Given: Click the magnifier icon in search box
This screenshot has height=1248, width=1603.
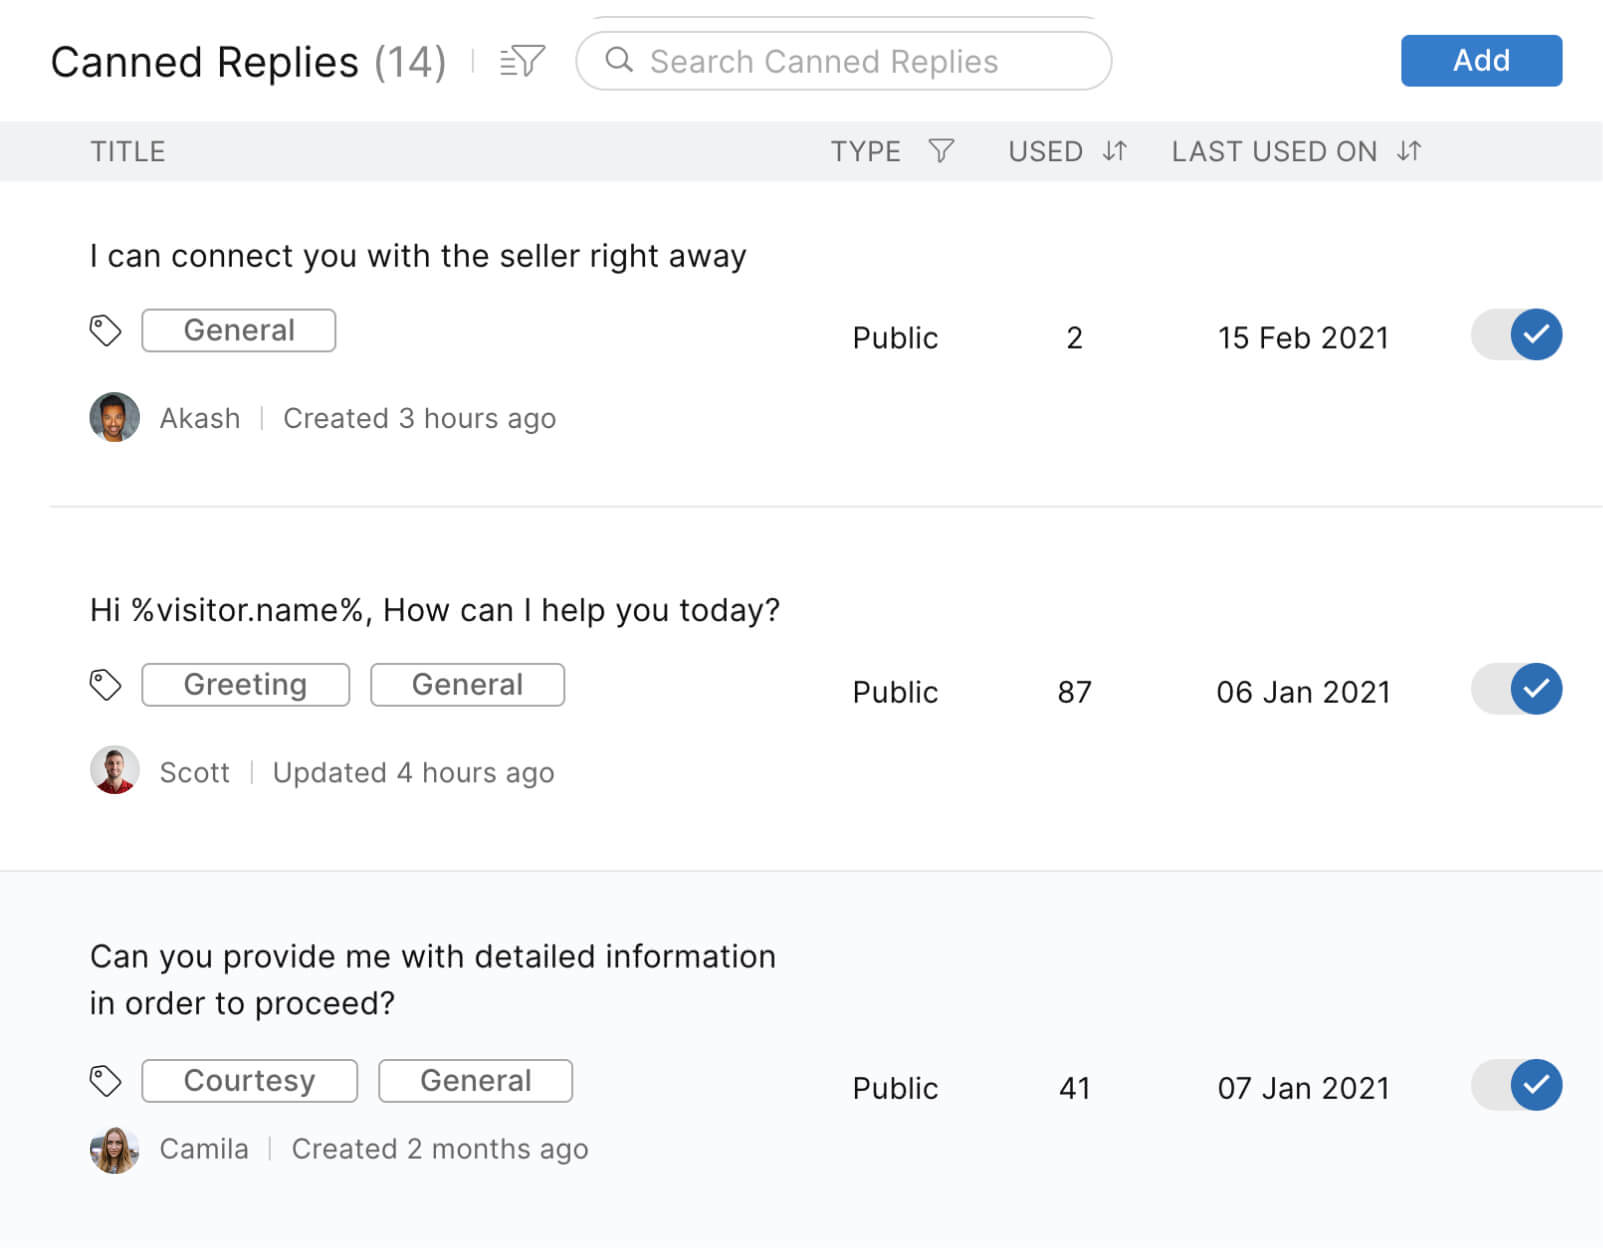Looking at the screenshot, I should pos(619,60).
